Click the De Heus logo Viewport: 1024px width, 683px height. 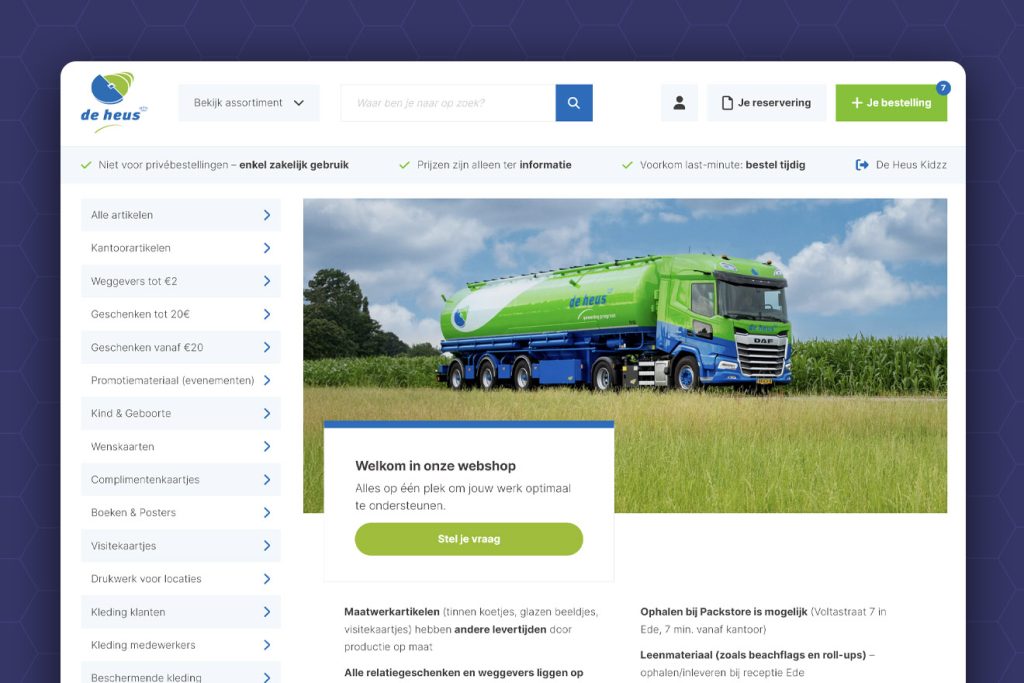tap(112, 102)
